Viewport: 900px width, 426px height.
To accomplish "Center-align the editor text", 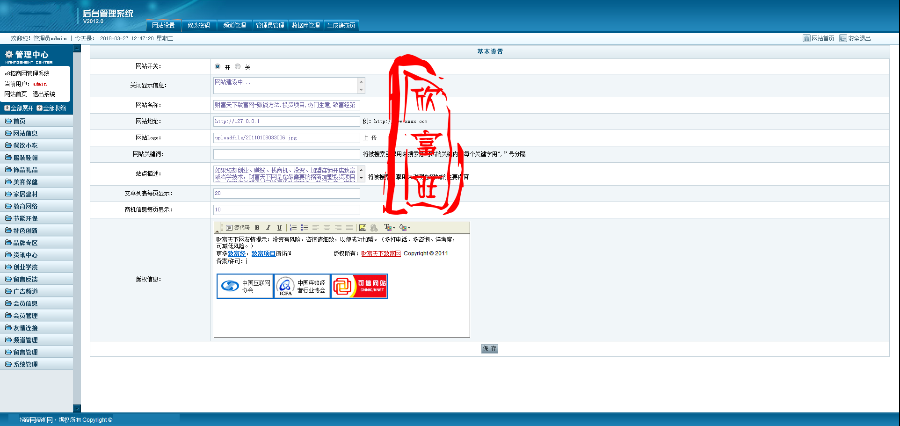I will click(327, 227).
